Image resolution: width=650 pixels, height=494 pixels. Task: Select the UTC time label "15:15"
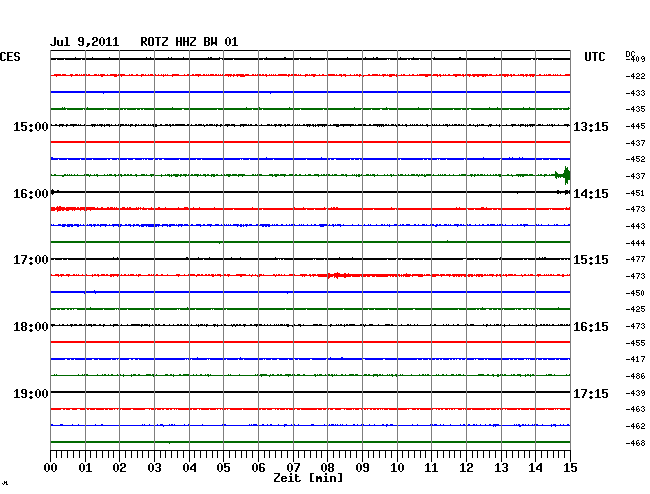591,260
